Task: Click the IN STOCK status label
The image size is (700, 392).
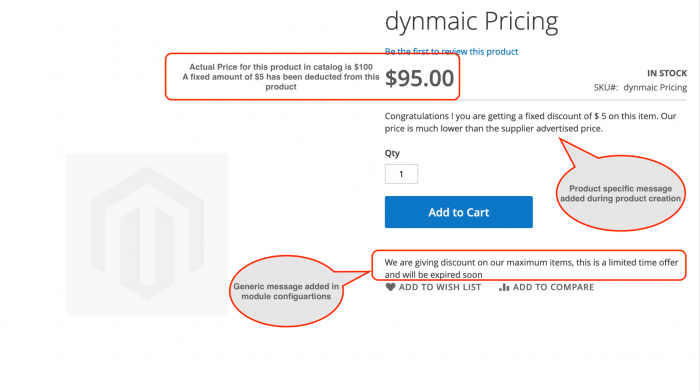Action: coord(667,73)
